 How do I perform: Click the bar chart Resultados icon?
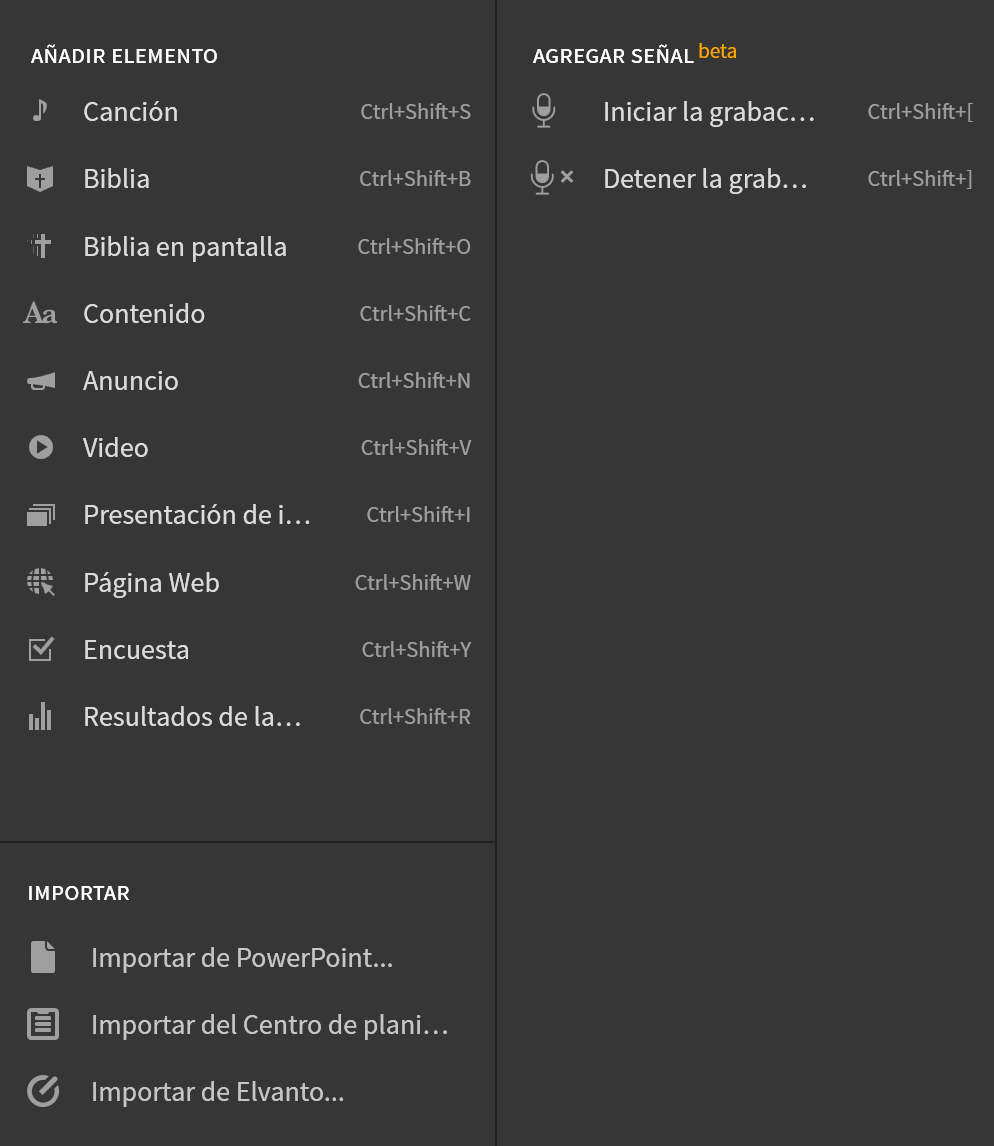(x=40, y=716)
